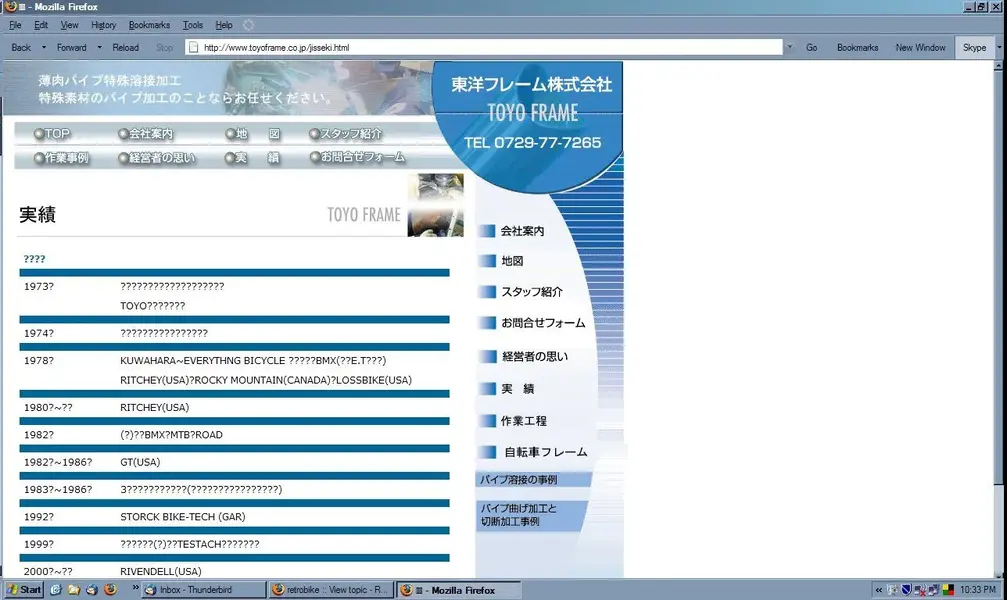This screenshot has height=600, width=1007.
Task: Open Thunderbird quick launch icon
Action: pyautogui.click(x=92, y=589)
